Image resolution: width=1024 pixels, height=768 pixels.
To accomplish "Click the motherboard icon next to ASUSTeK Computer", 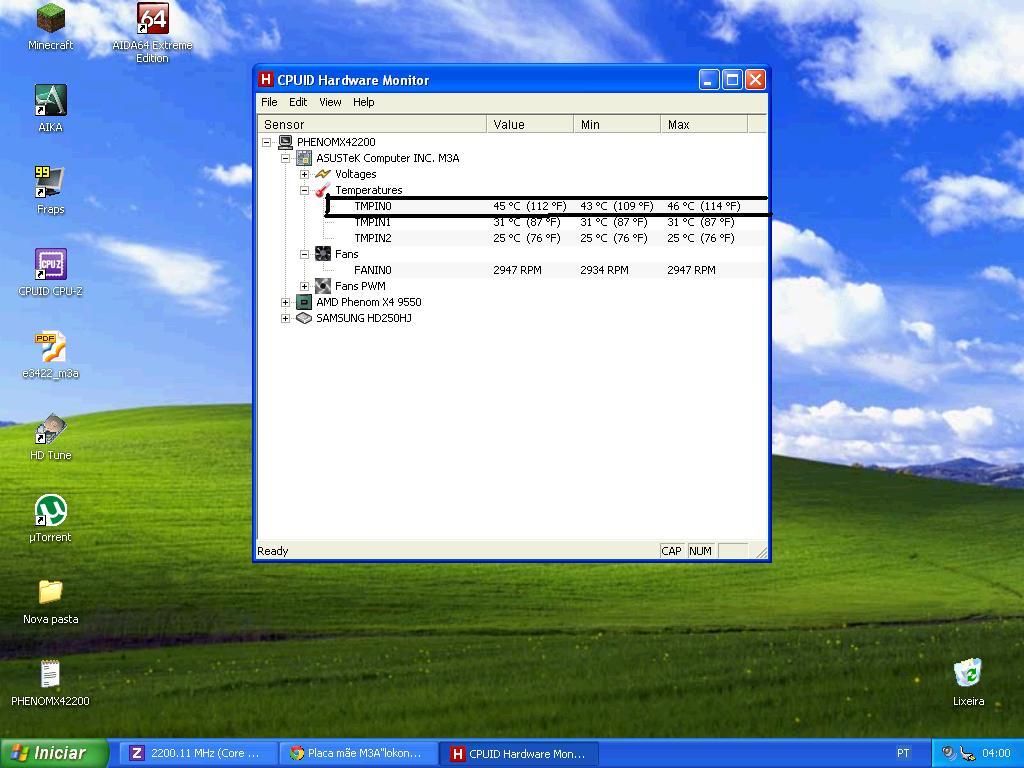I will [x=304, y=158].
